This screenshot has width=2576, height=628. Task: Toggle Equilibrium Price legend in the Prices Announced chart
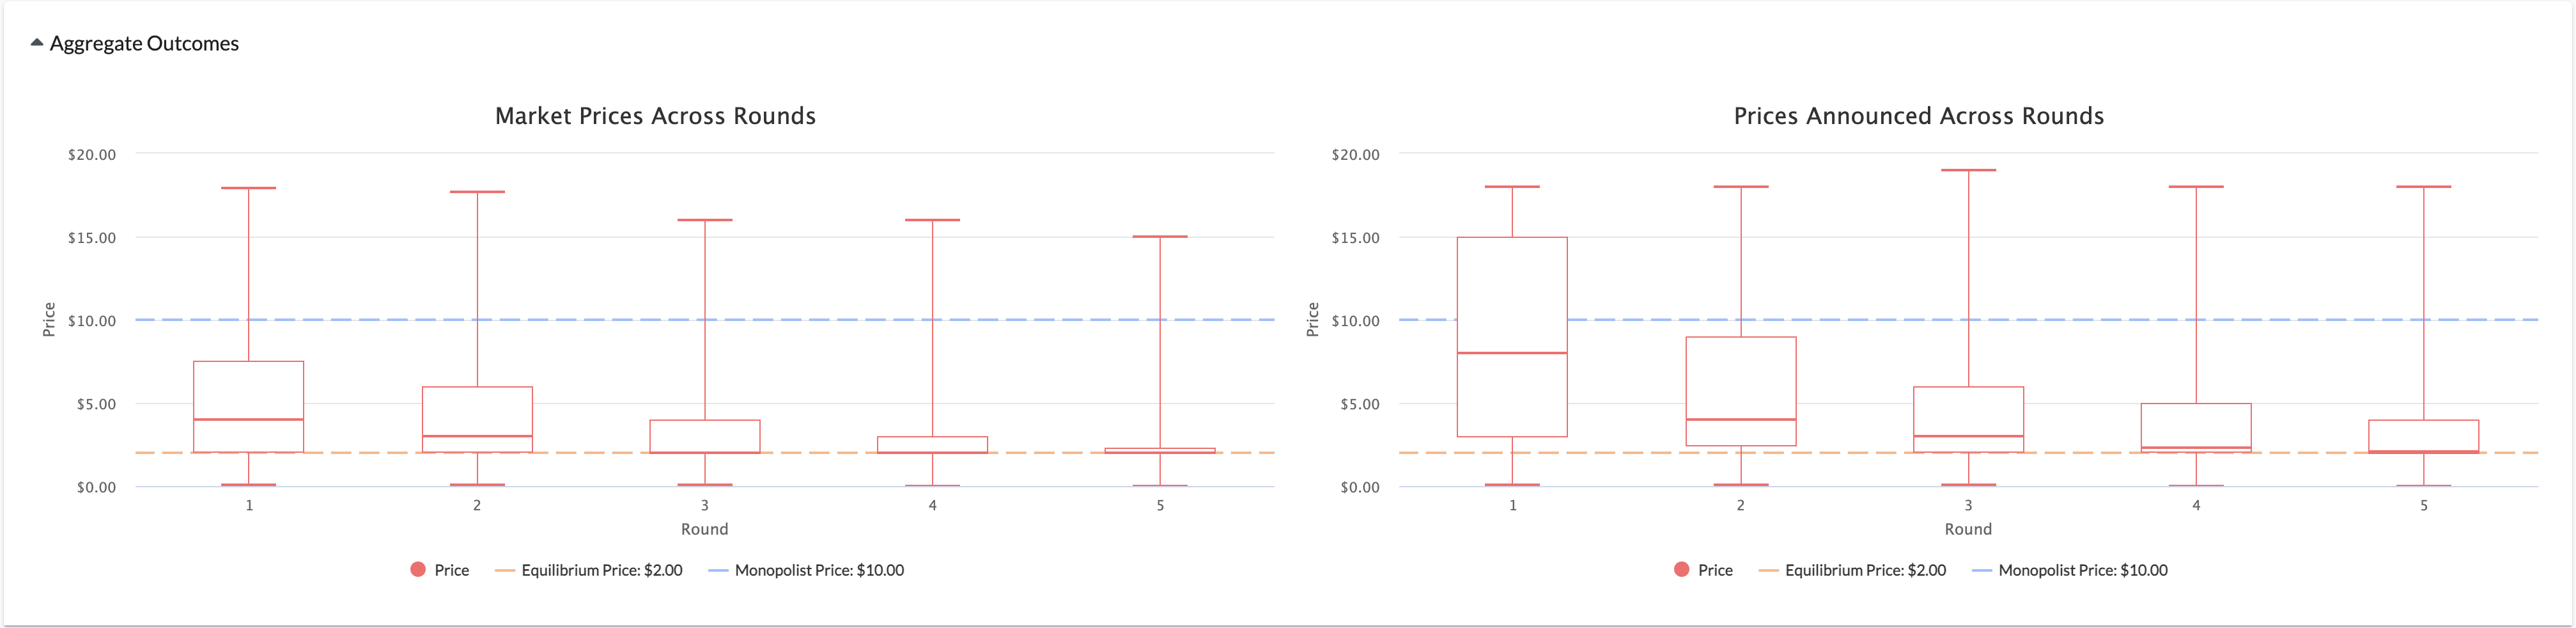(x=1853, y=570)
